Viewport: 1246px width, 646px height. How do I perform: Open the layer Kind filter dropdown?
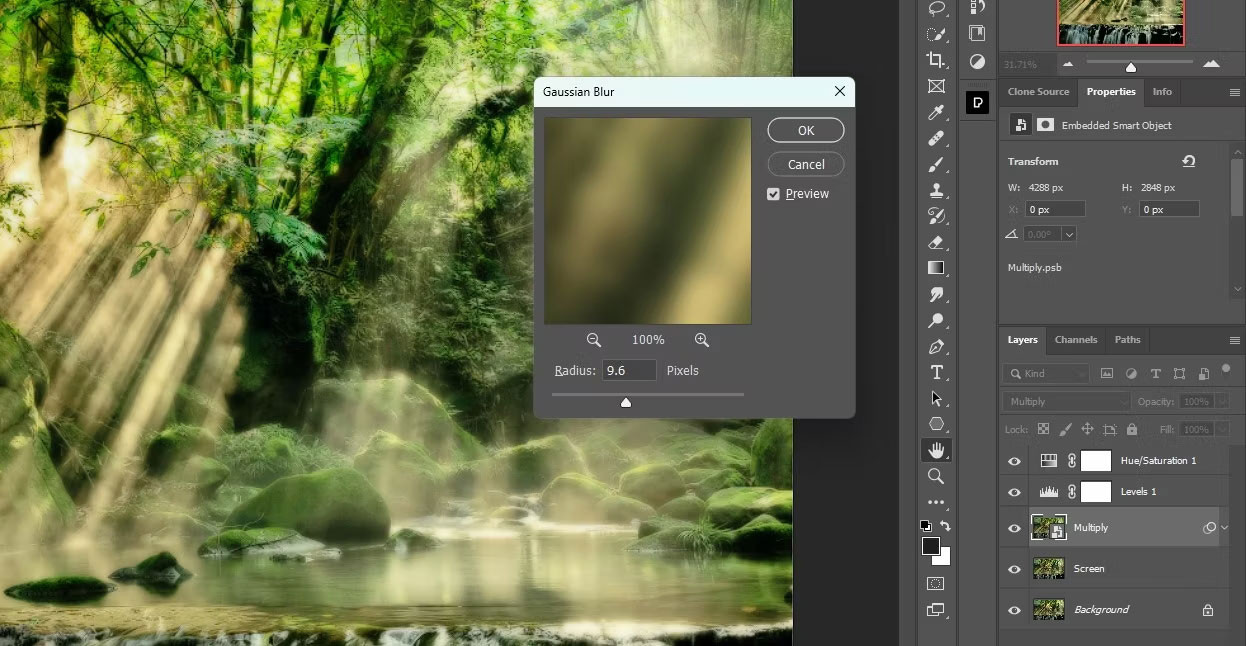click(x=1046, y=373)
